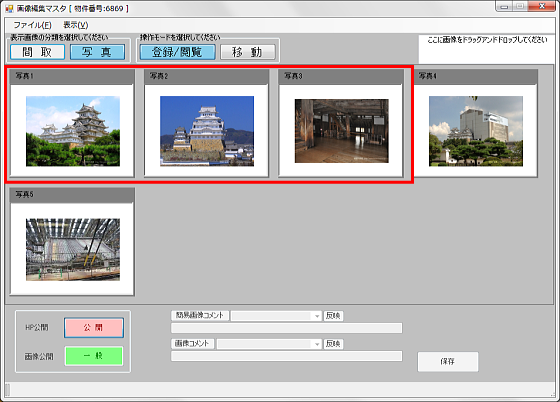Open the 表示(V) menu
Image resolution: width=560 pixels, height=402 pixels.
tap(76, 25)
